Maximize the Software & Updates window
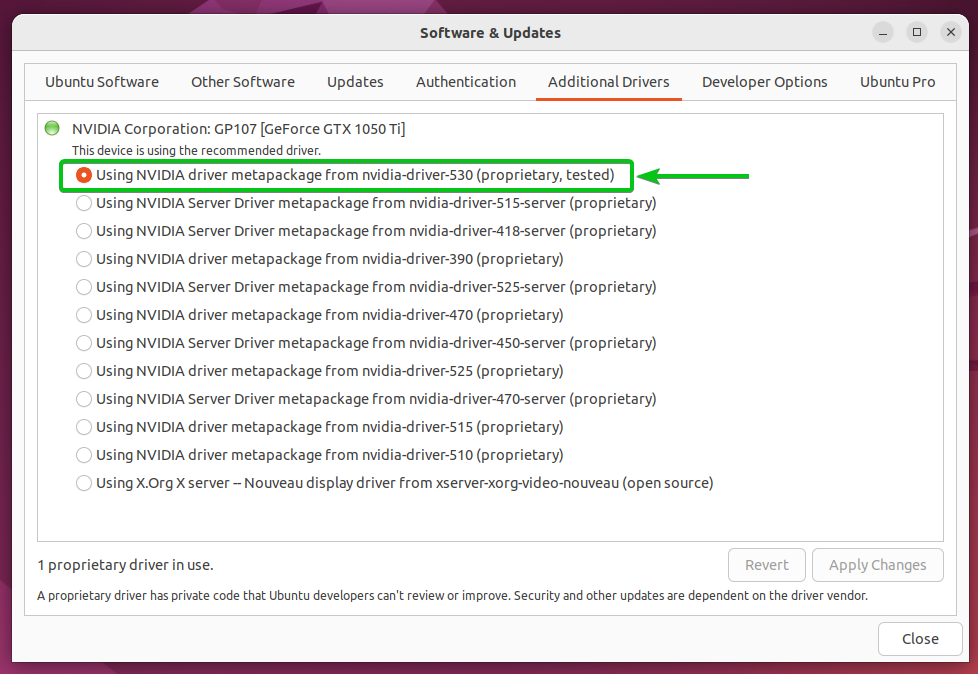Screen dimensions: 978x674 point(917,32)
